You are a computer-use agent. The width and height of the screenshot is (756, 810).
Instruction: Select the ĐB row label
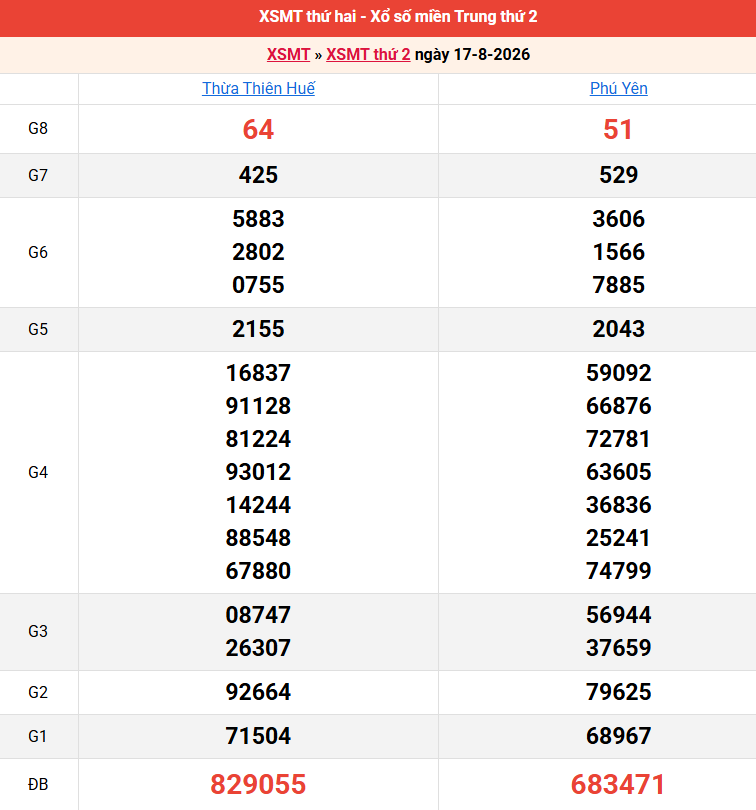38,785
